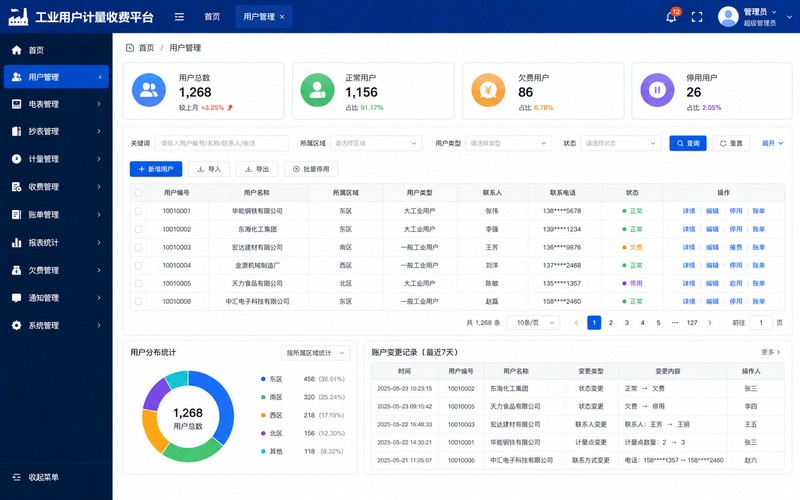
Task: Close the 用户管理 tab
Action: click(x=282, y=17)
